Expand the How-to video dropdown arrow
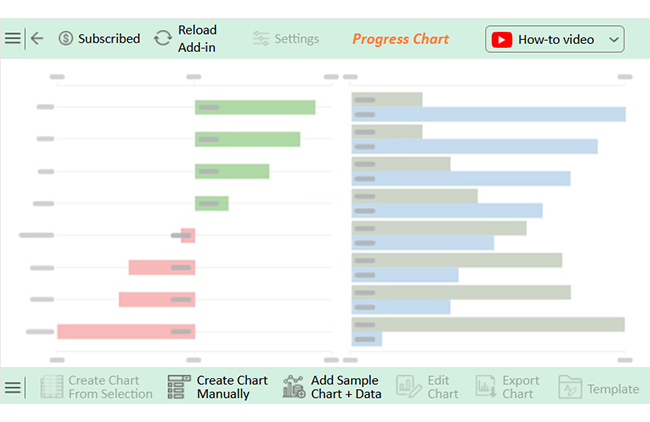Image resolution: width=650 pixels, height=422 pixels. point(613,40)
